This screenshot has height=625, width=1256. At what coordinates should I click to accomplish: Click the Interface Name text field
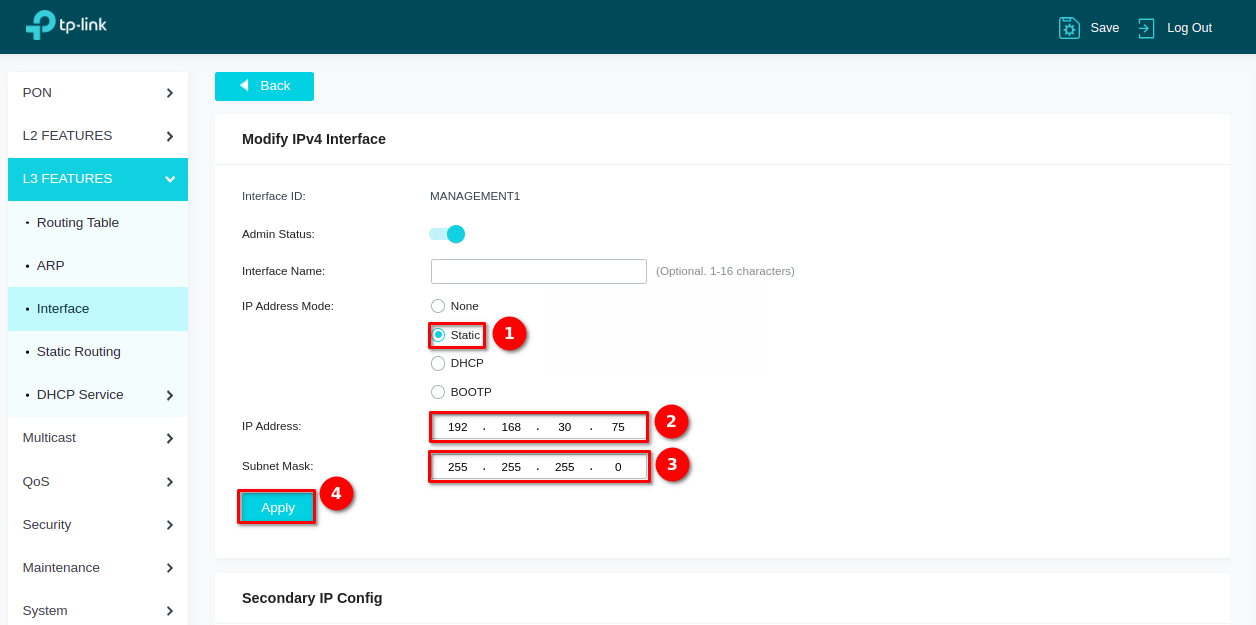pos(539,271)
